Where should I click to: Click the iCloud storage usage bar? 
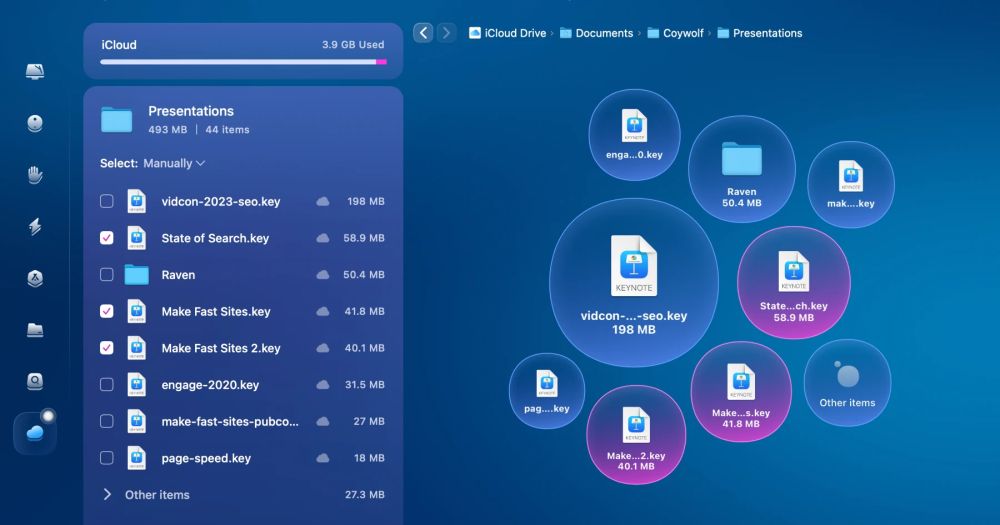pyautogui.click(x=243, y=62)
